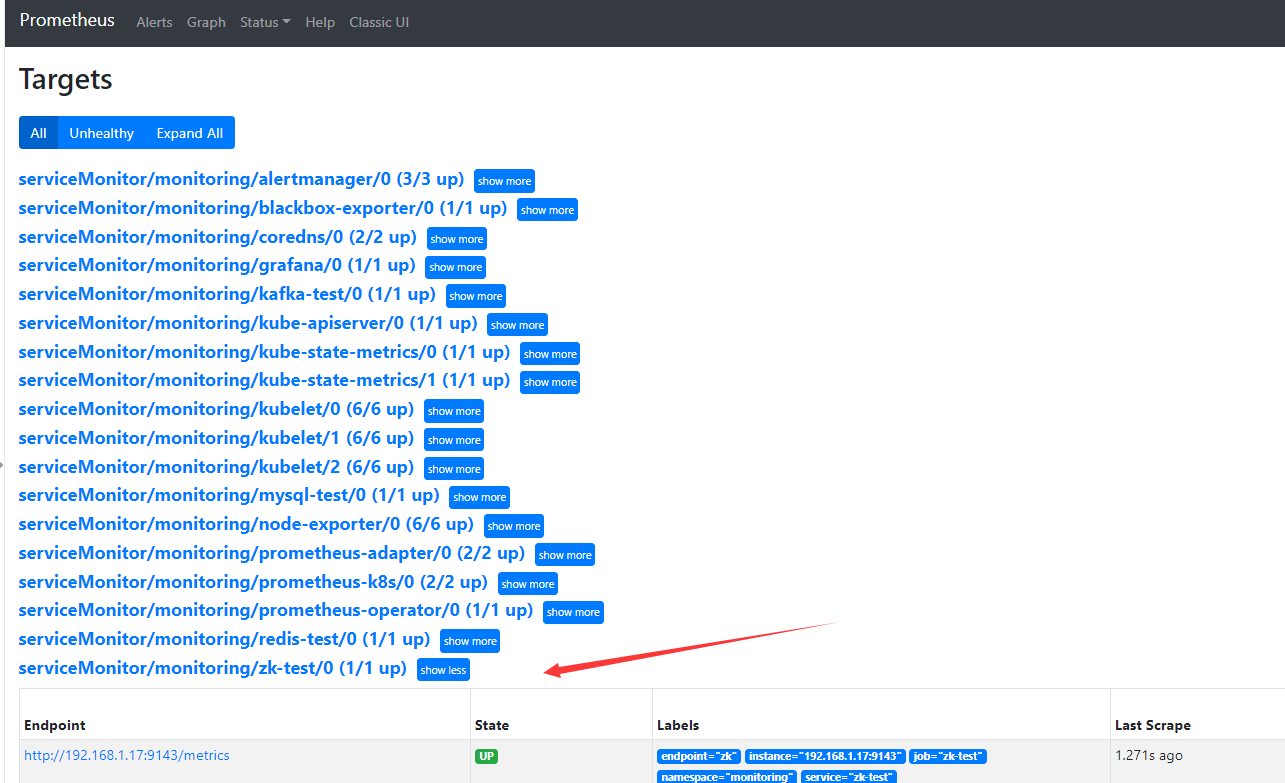Open the kube-state-metrics/0 service monitor heading

264,352
